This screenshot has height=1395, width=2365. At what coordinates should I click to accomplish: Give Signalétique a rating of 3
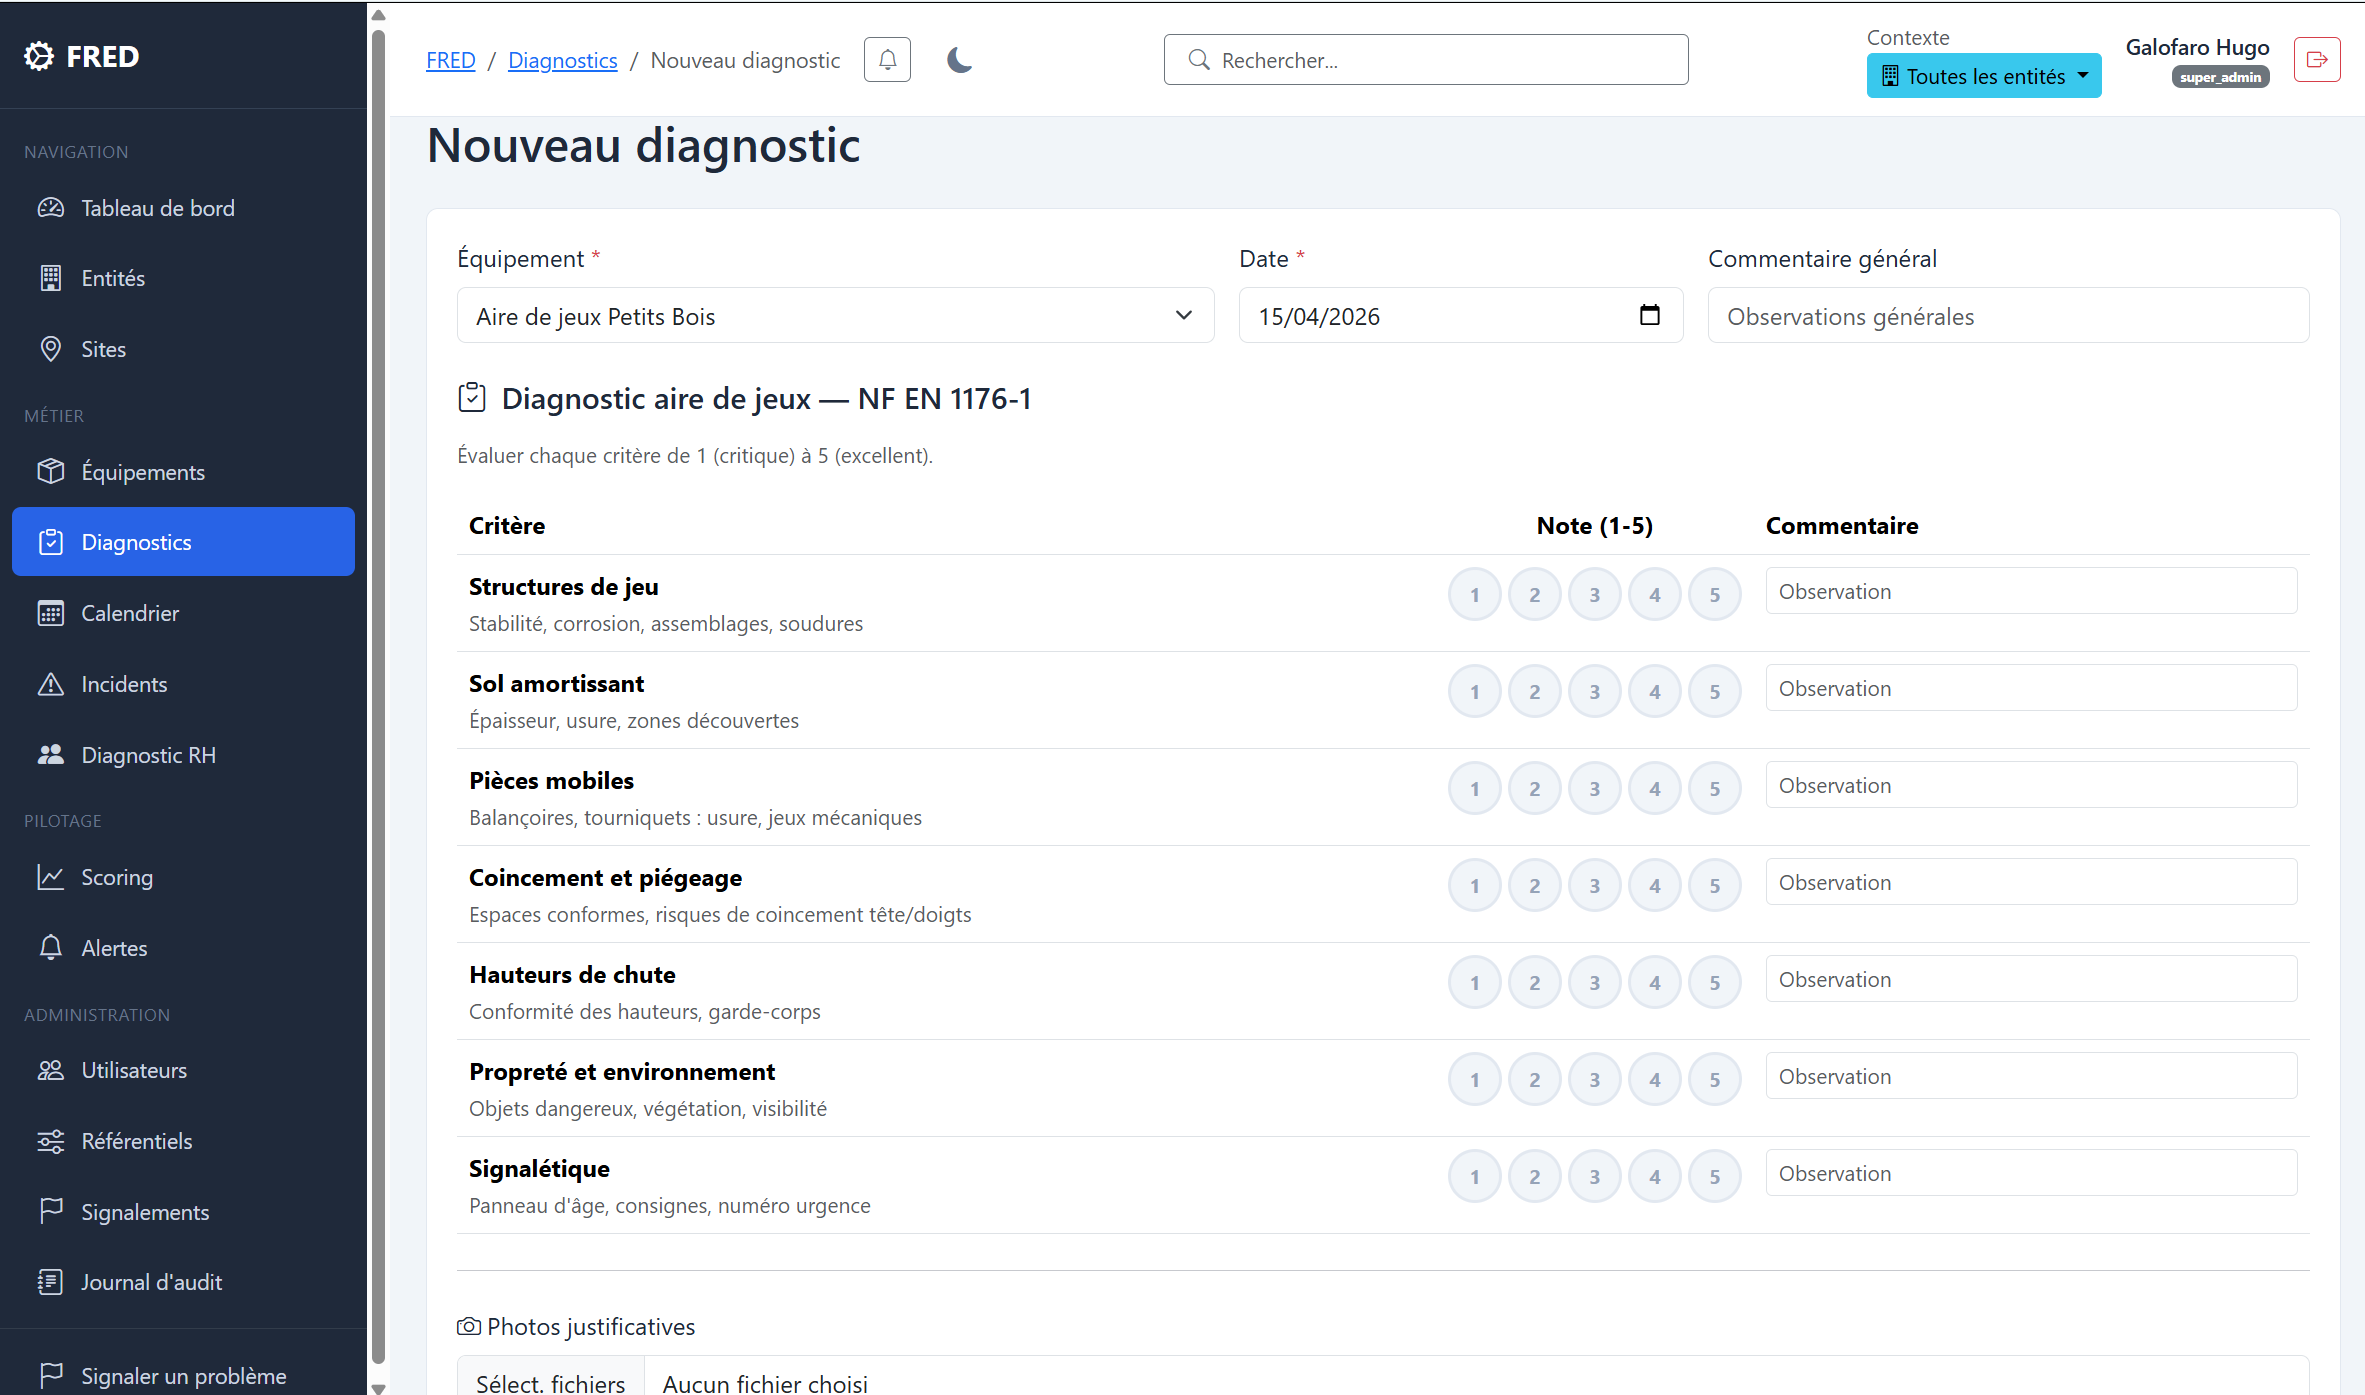coord(1594,1176)
